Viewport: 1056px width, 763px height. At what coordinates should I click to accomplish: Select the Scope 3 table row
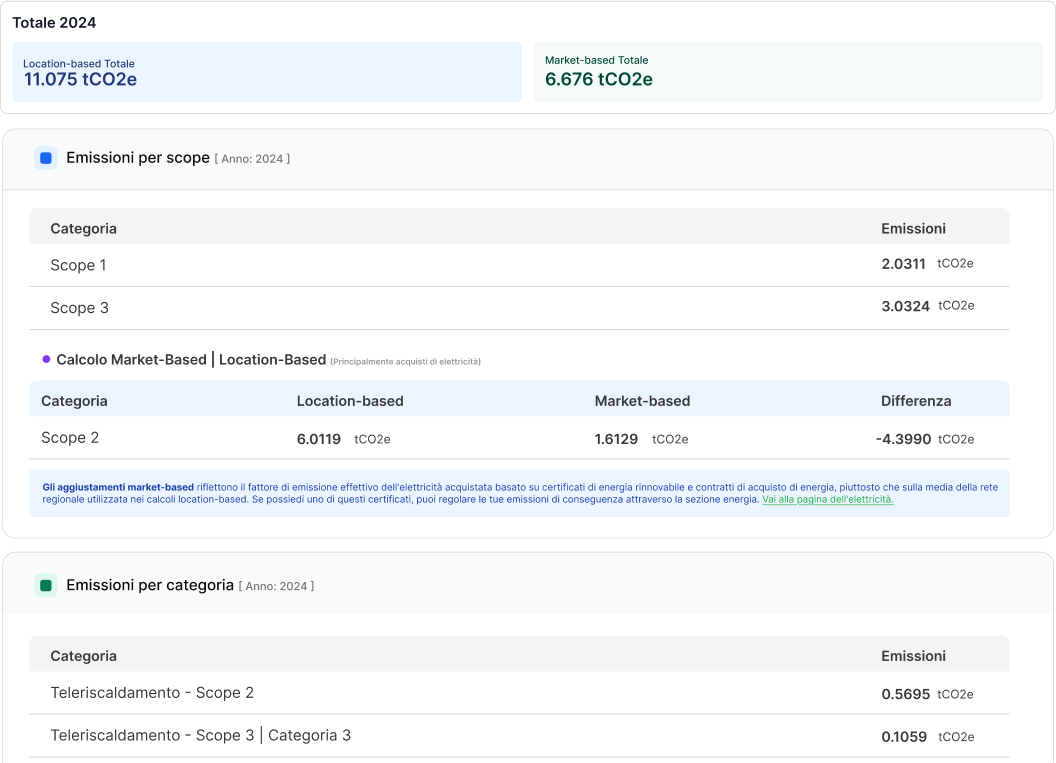(400, 307)
